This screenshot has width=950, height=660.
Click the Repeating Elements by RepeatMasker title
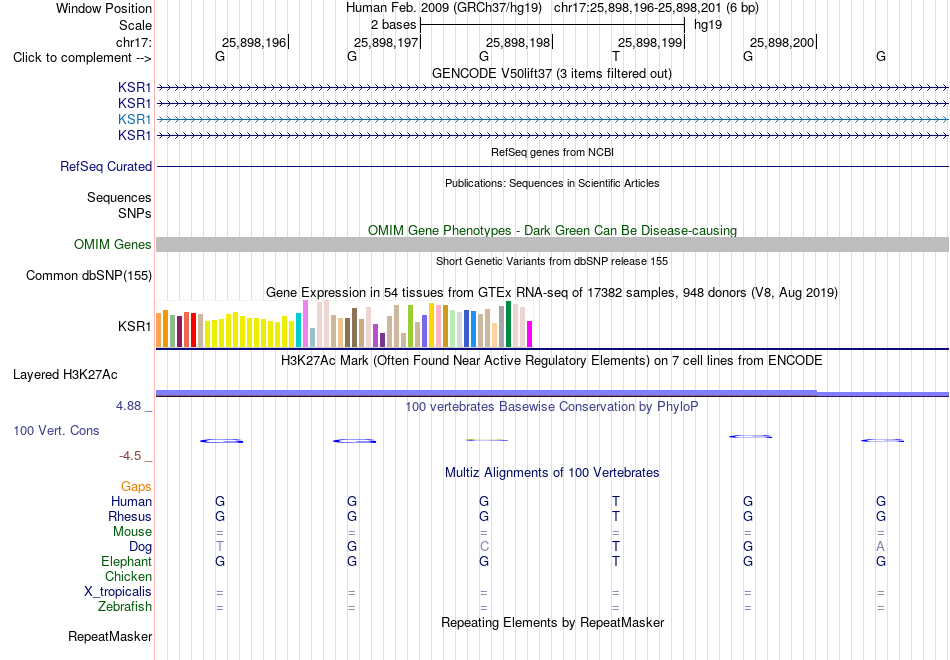click(x=553, y=622)
